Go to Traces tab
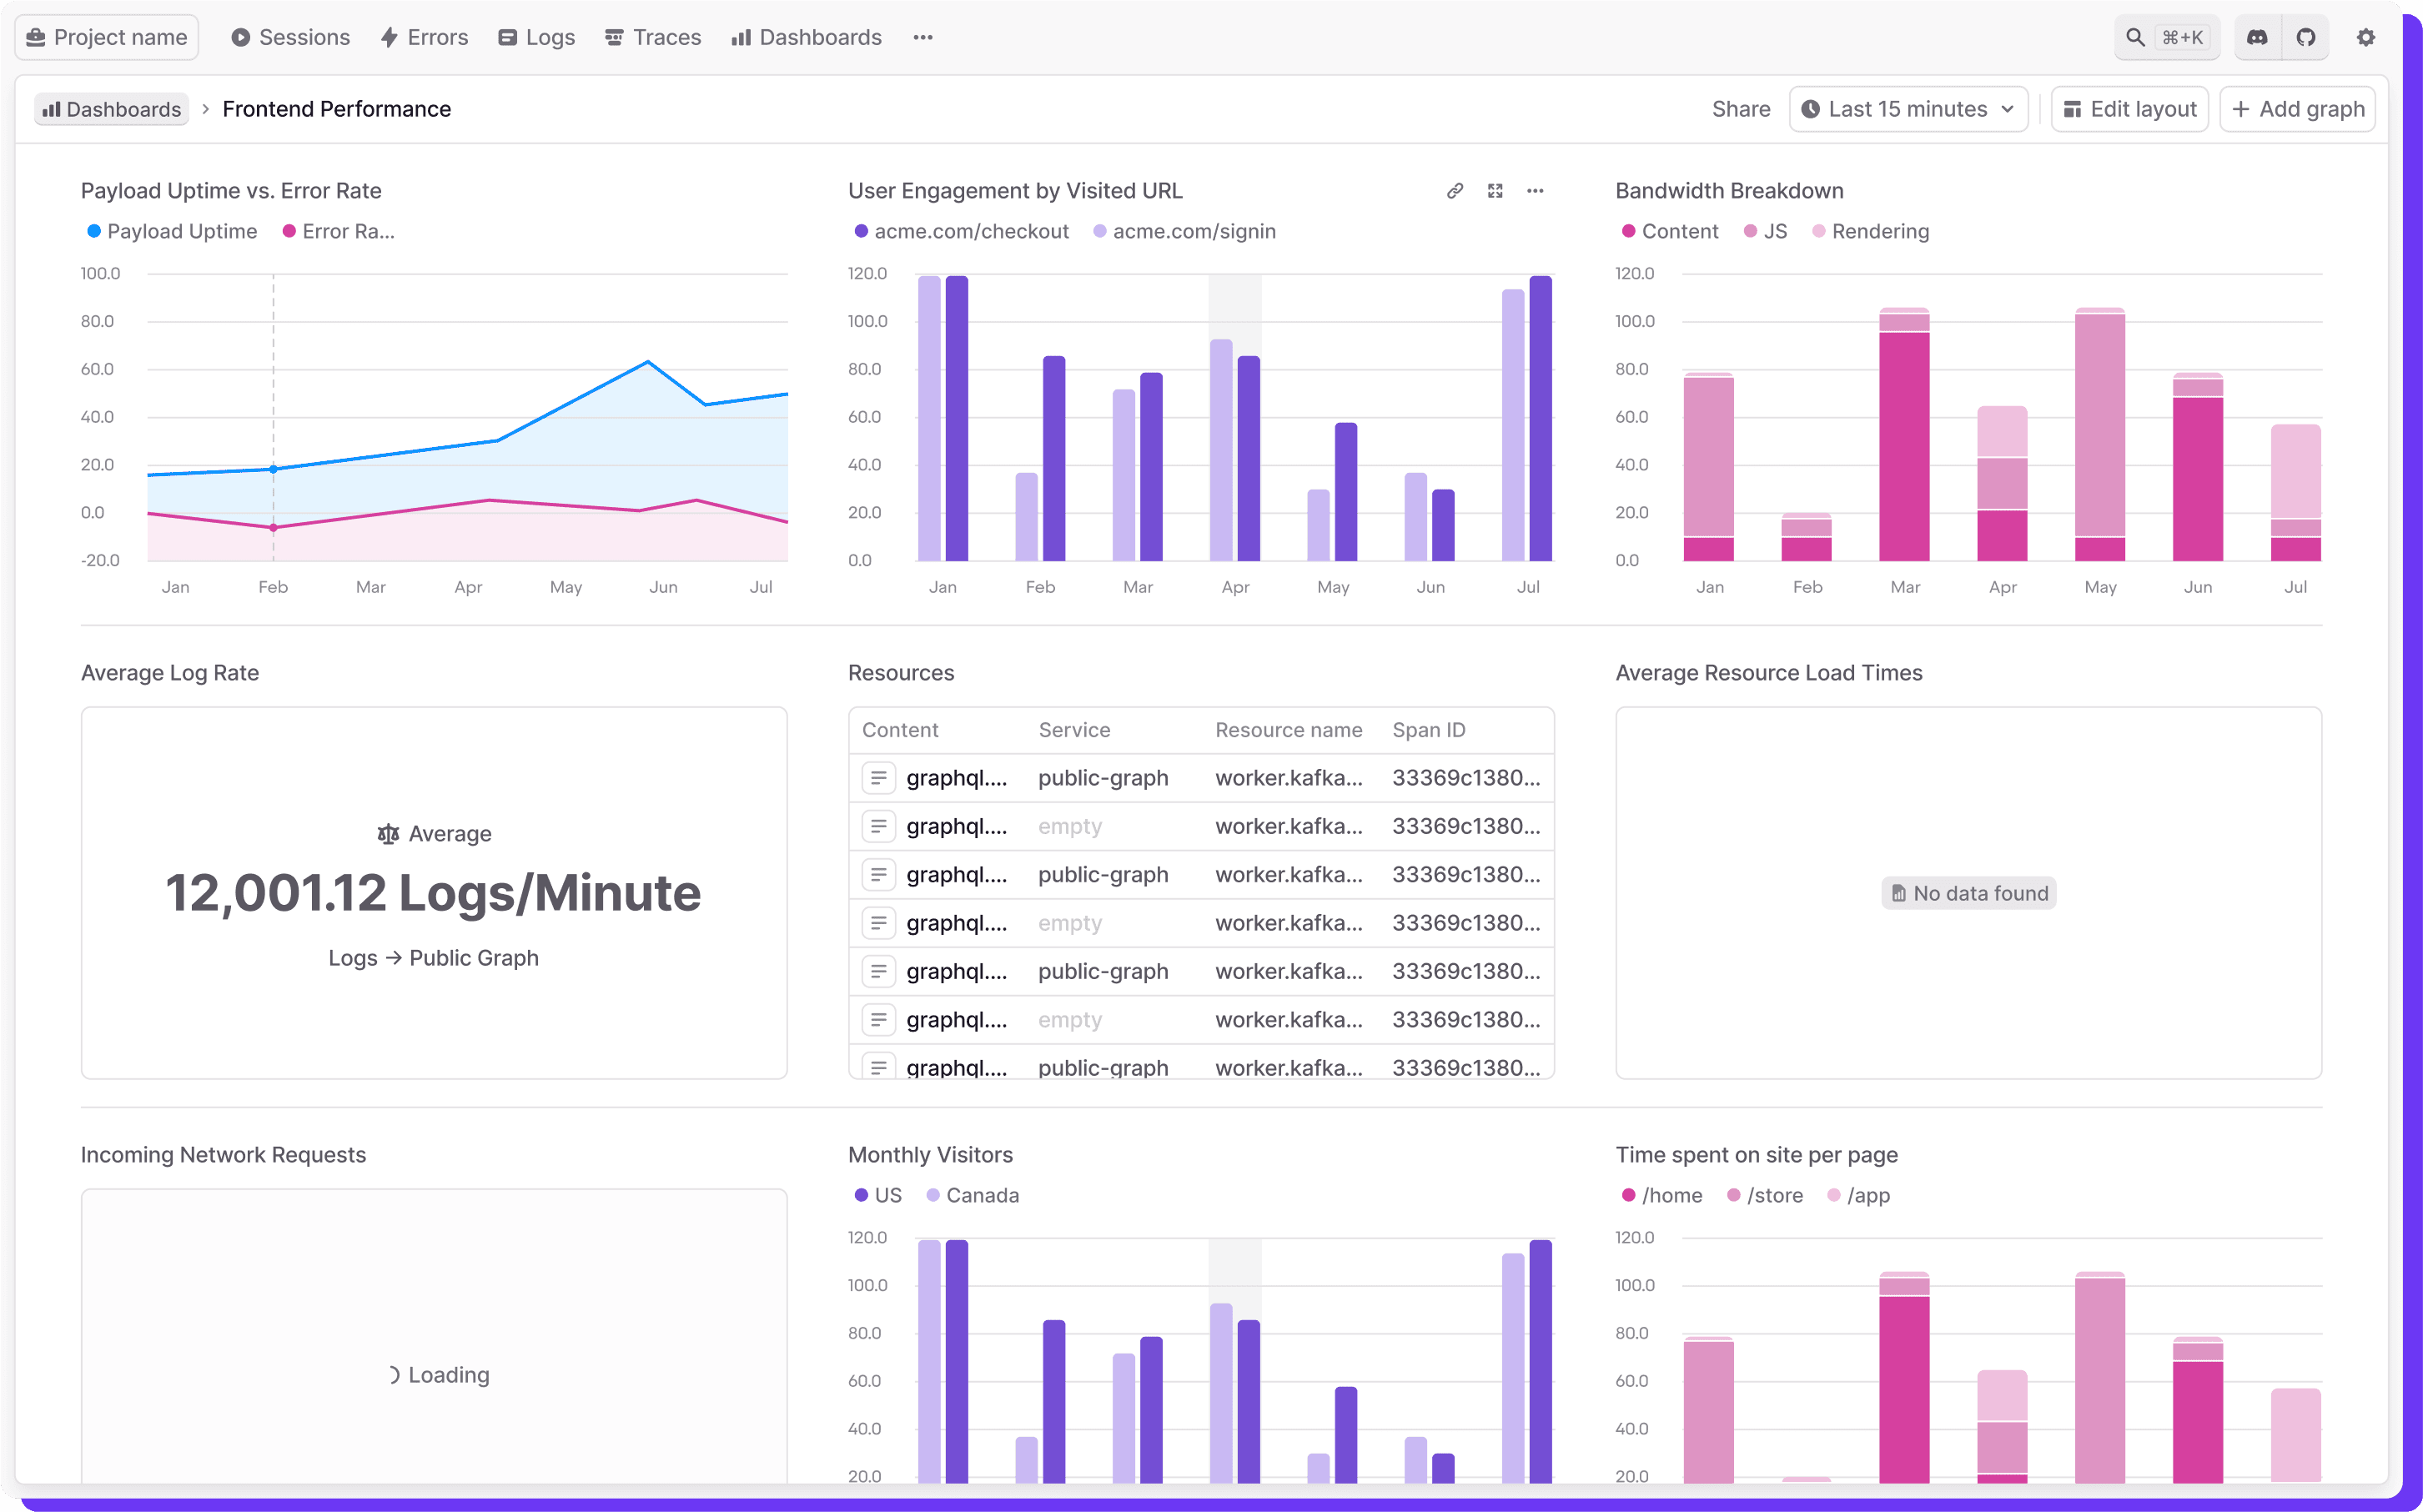The image size is (2423, 1512). [652, 37]
